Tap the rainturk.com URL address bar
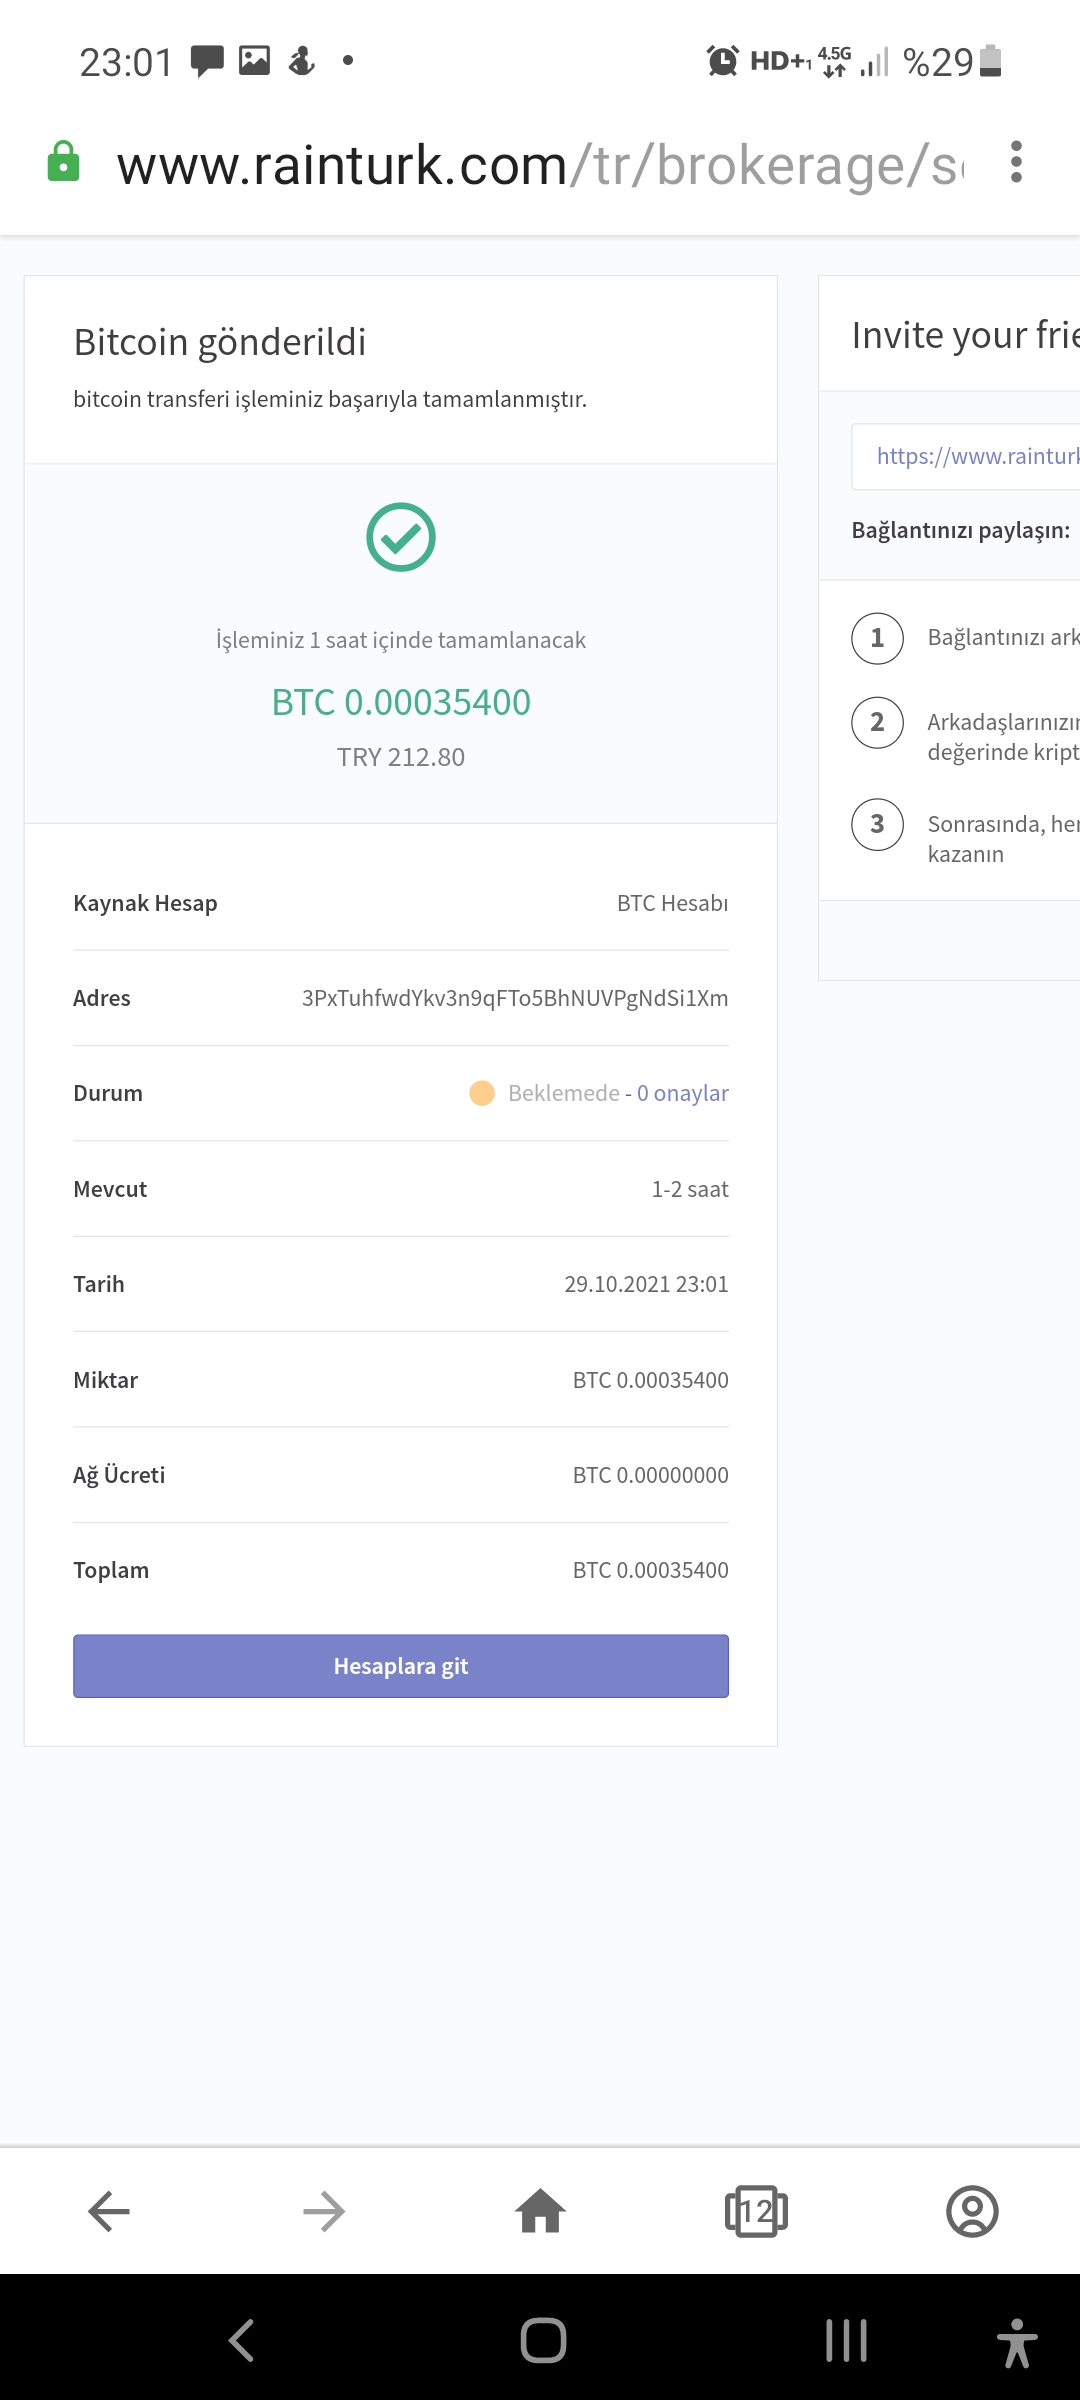Image resolution: width=1080 pixels, height=2400 pixels. (x=541, y=165)
